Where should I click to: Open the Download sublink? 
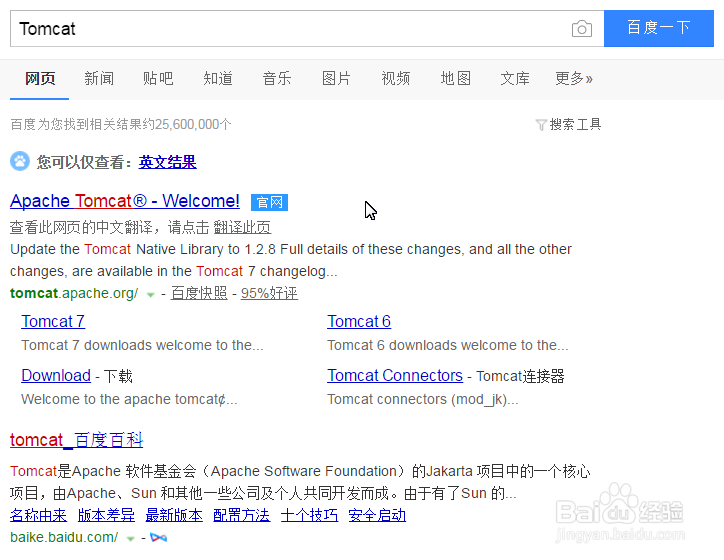(56, 376)
